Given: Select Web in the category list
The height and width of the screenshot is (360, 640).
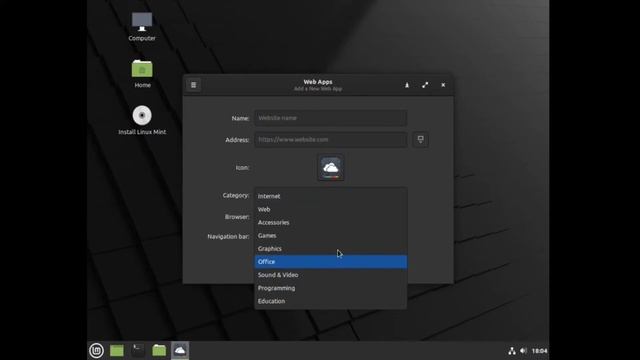Looking at the screenshot, I should coord(331,209).
